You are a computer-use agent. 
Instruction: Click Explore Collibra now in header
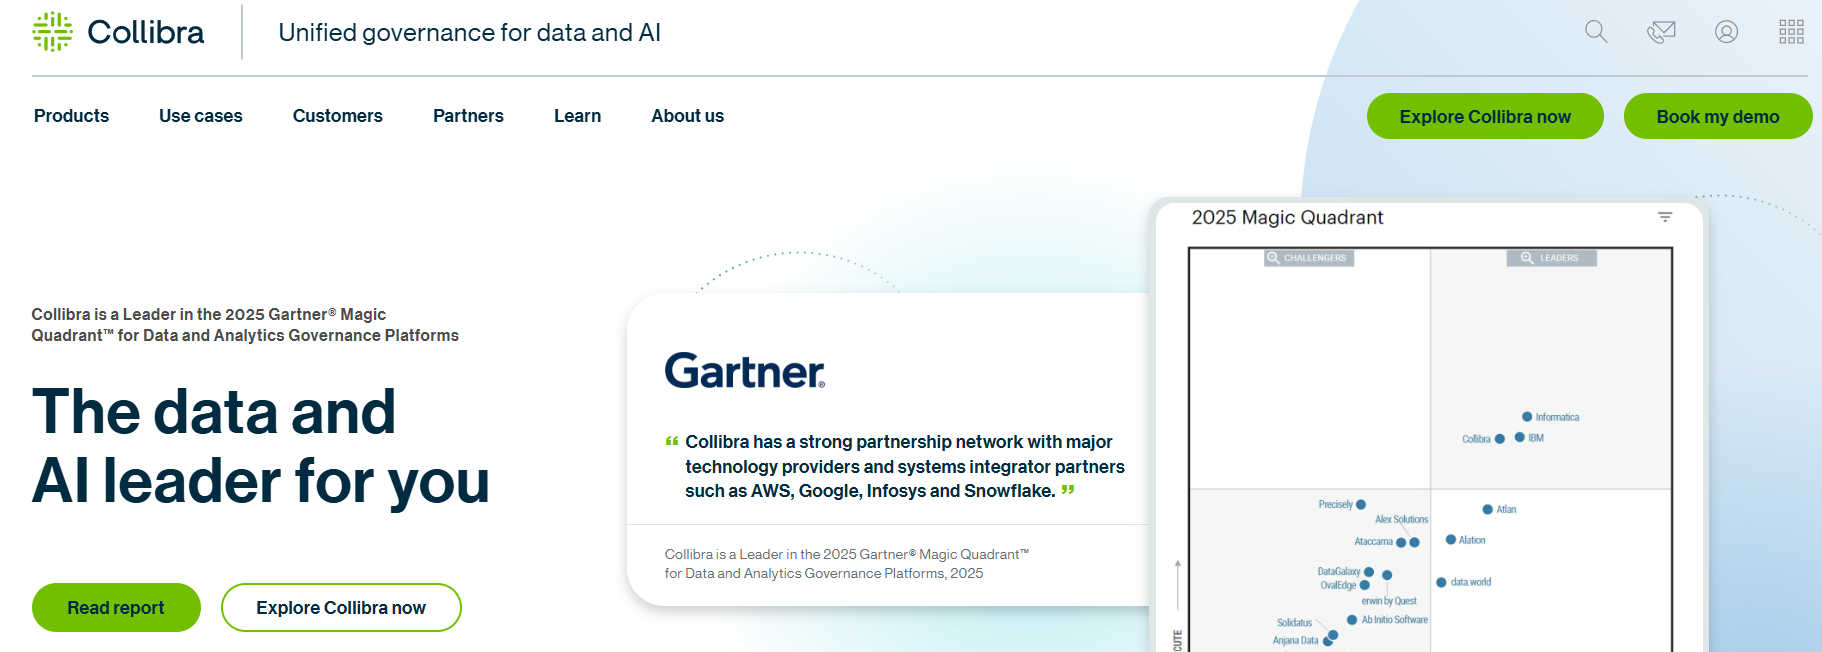[x=1484, y=117]
